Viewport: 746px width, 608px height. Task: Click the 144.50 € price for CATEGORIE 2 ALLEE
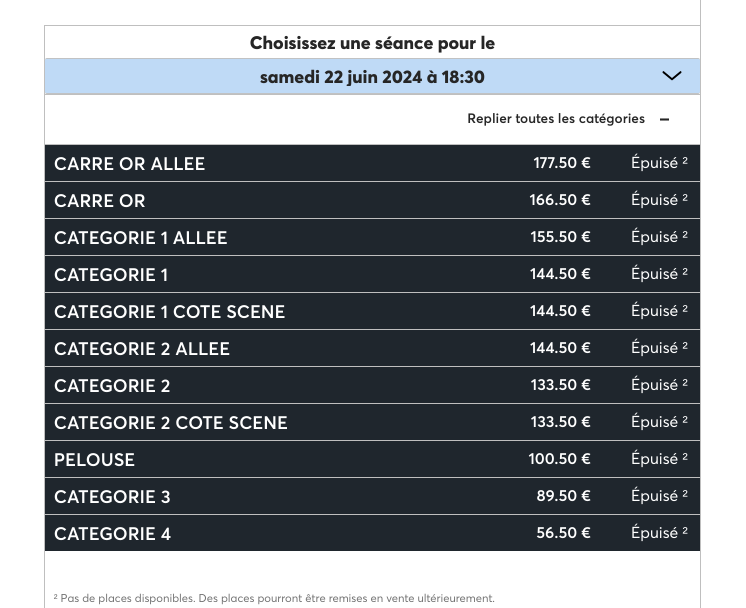560,348
